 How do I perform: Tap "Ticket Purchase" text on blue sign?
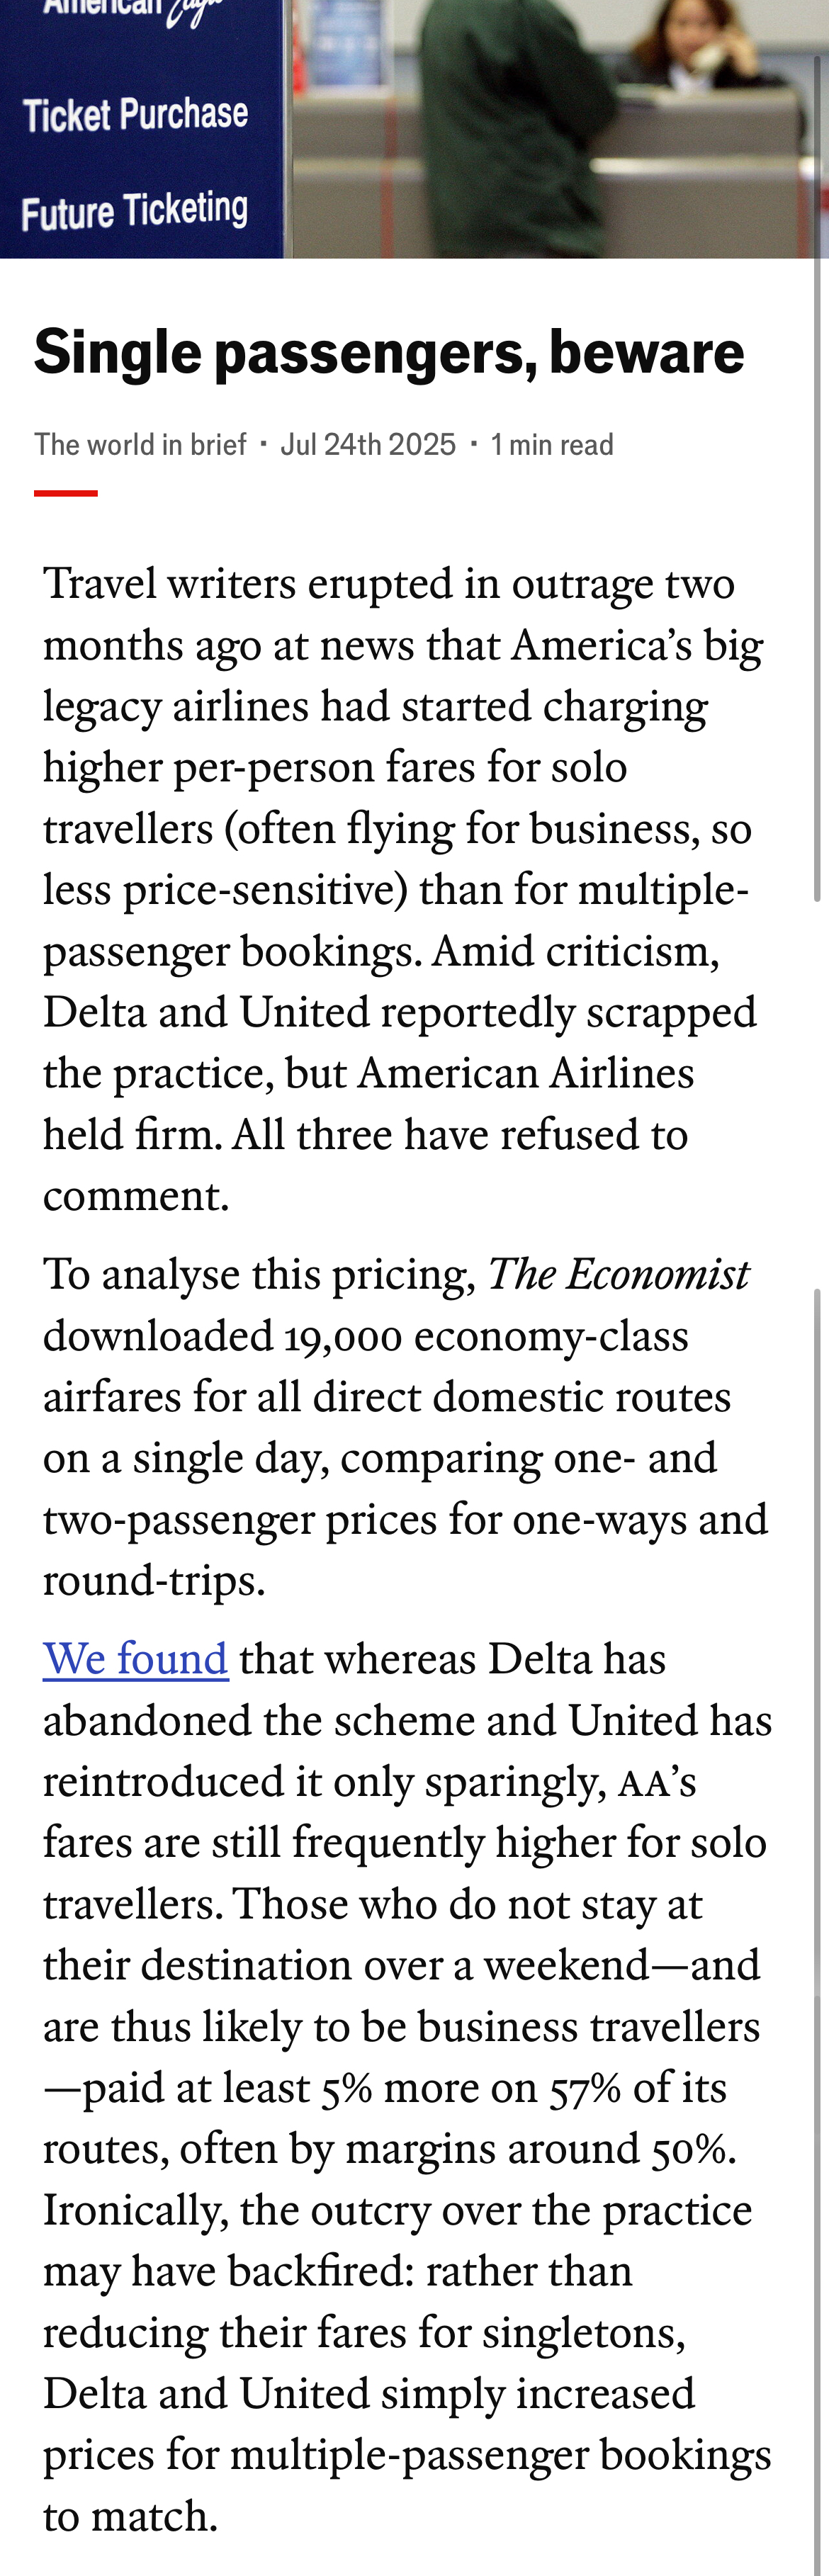tap(136, 114)
